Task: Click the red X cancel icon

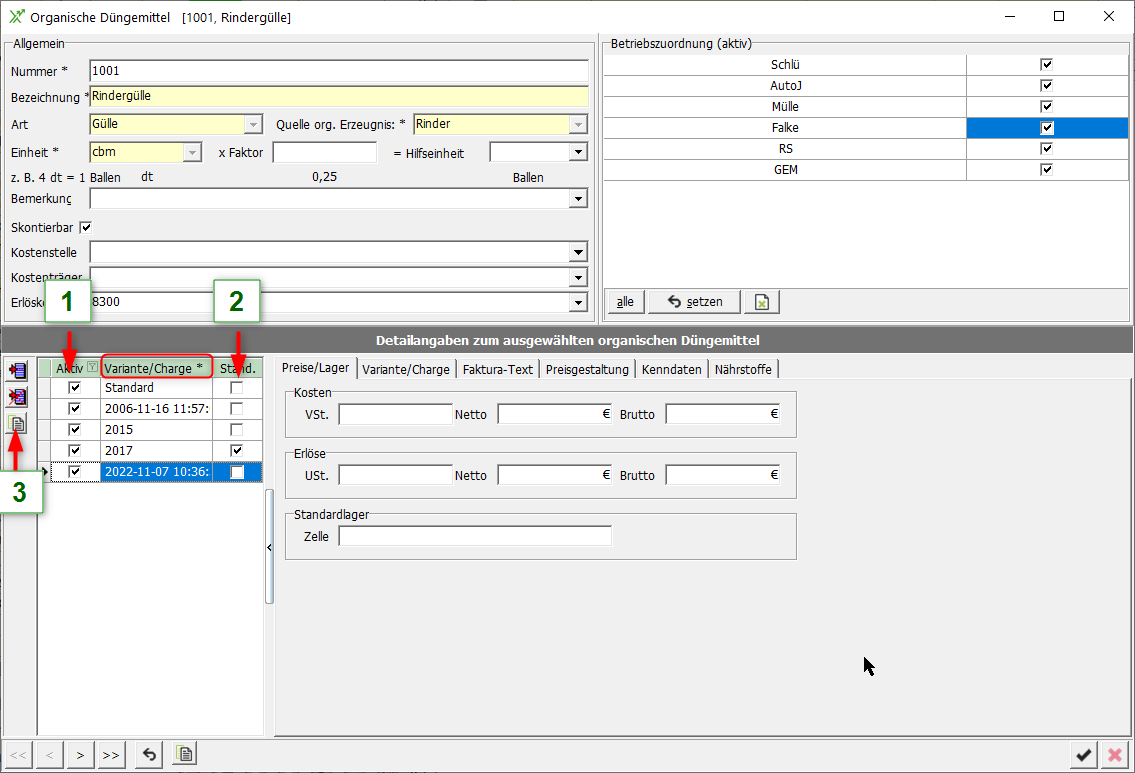Action: (1114, 755)
